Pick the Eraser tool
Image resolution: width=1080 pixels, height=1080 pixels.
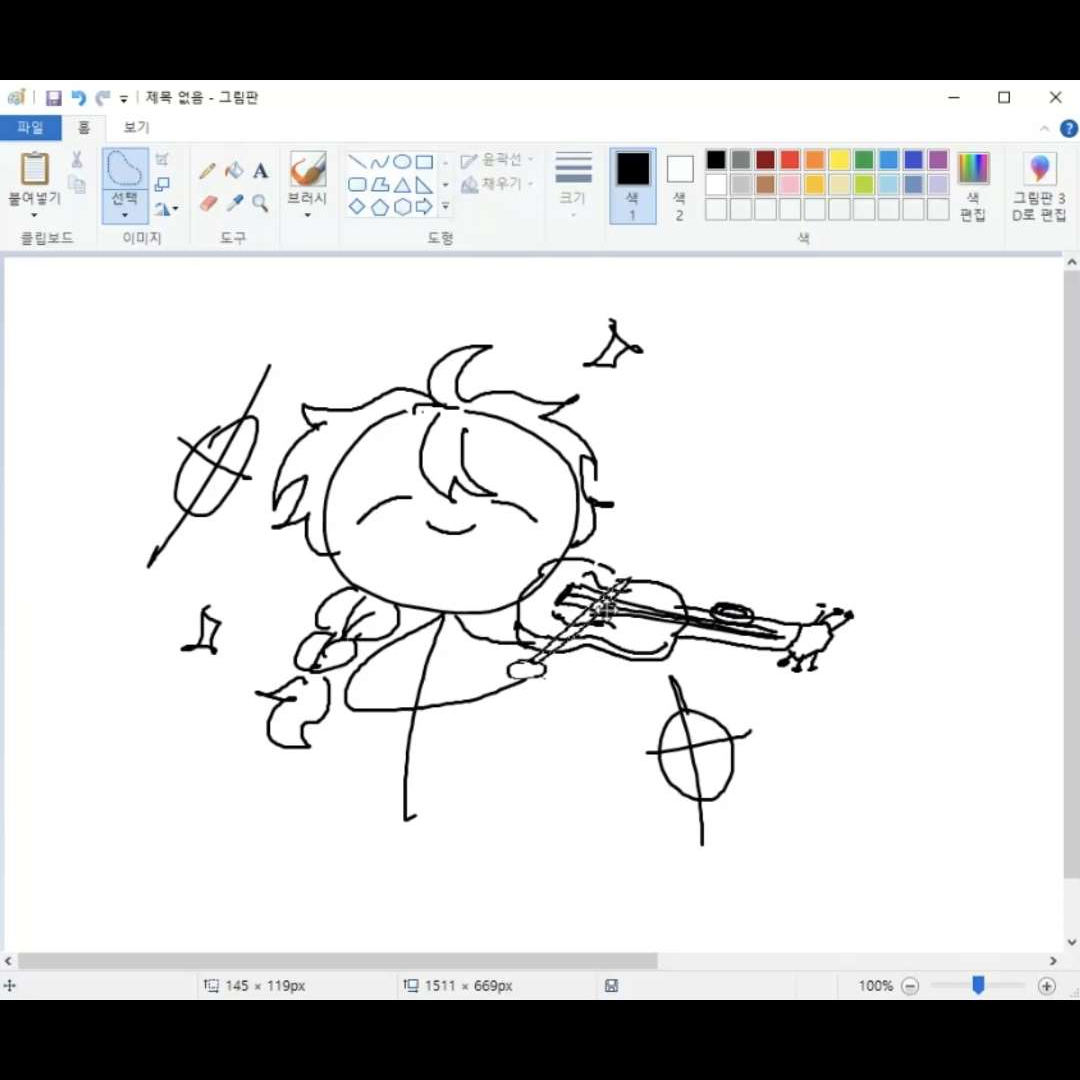pos(208,203)
